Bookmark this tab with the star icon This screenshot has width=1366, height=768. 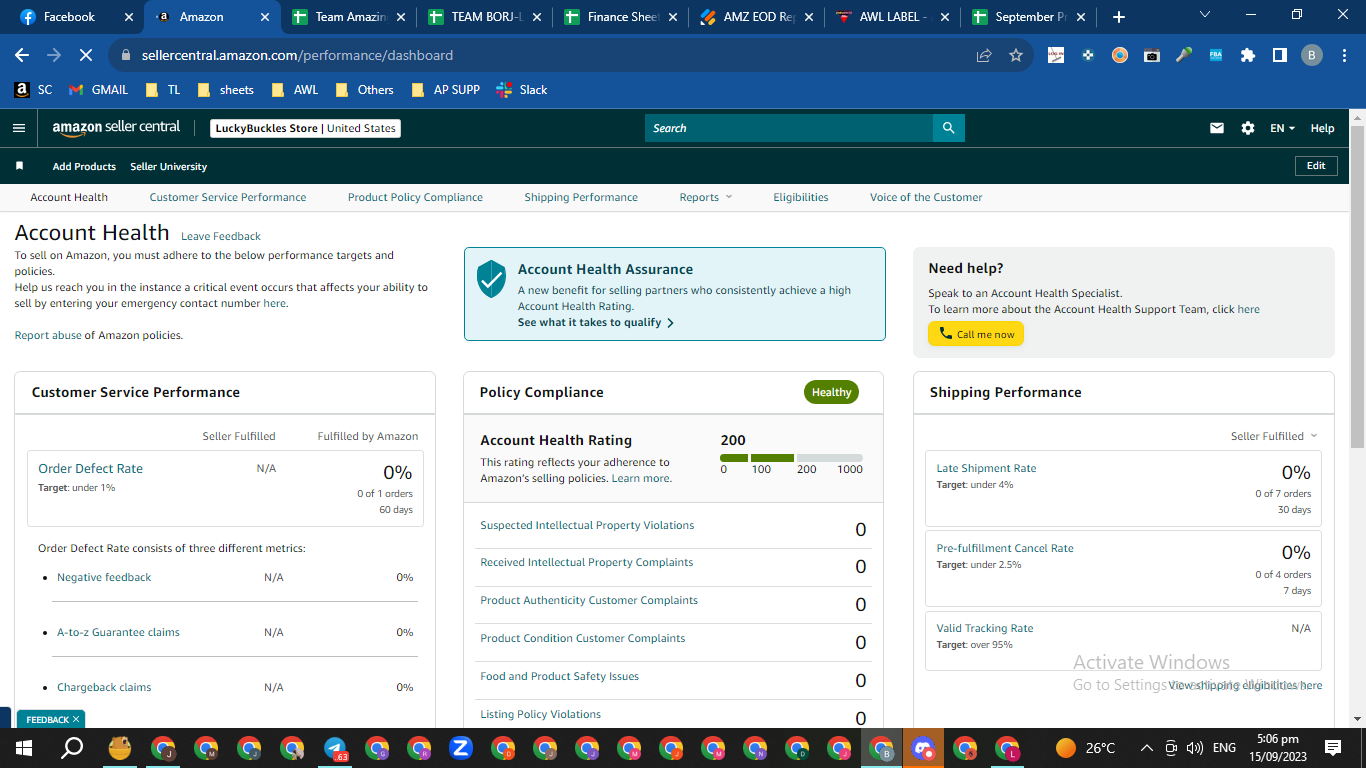(x=1016, y=55)
